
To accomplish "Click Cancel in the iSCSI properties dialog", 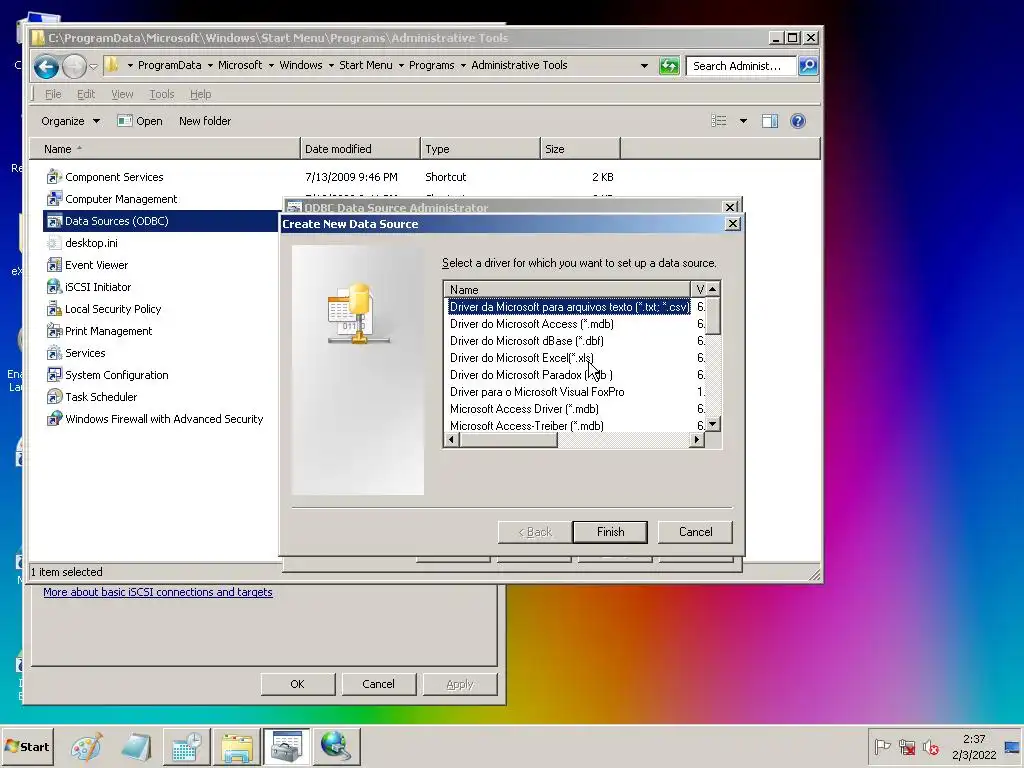I will (378, 684).
